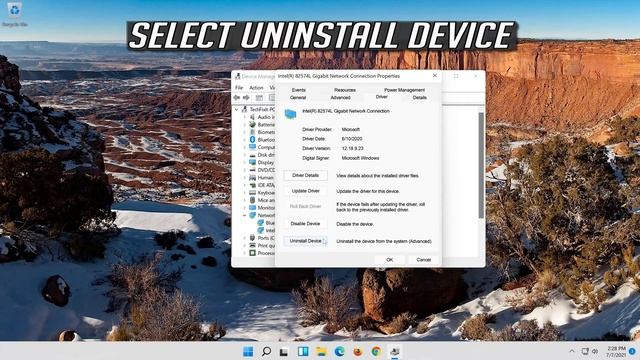
Task: Switch to the Details tab
Action: pos(420,98)
